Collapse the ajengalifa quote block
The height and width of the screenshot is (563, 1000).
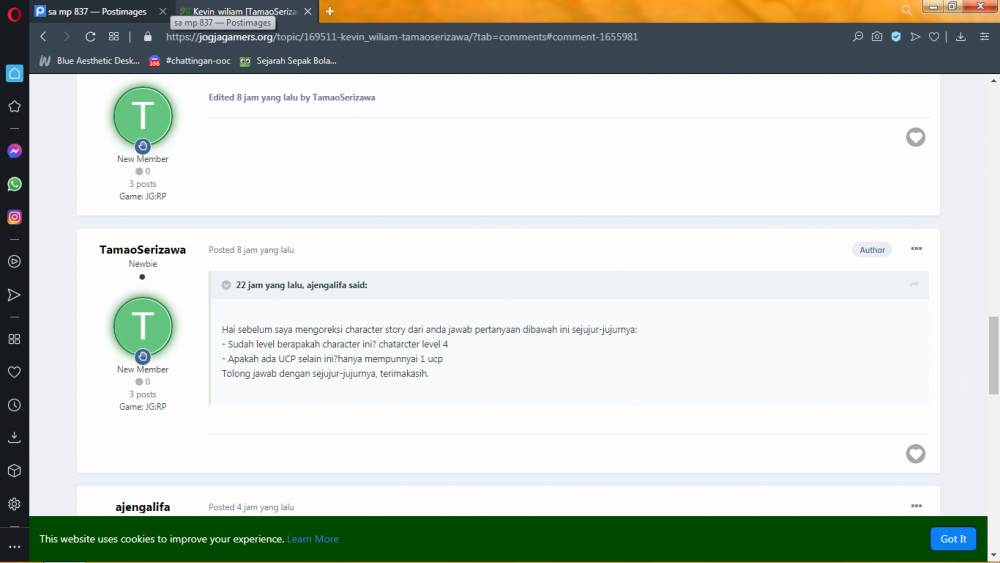point(226,285)
